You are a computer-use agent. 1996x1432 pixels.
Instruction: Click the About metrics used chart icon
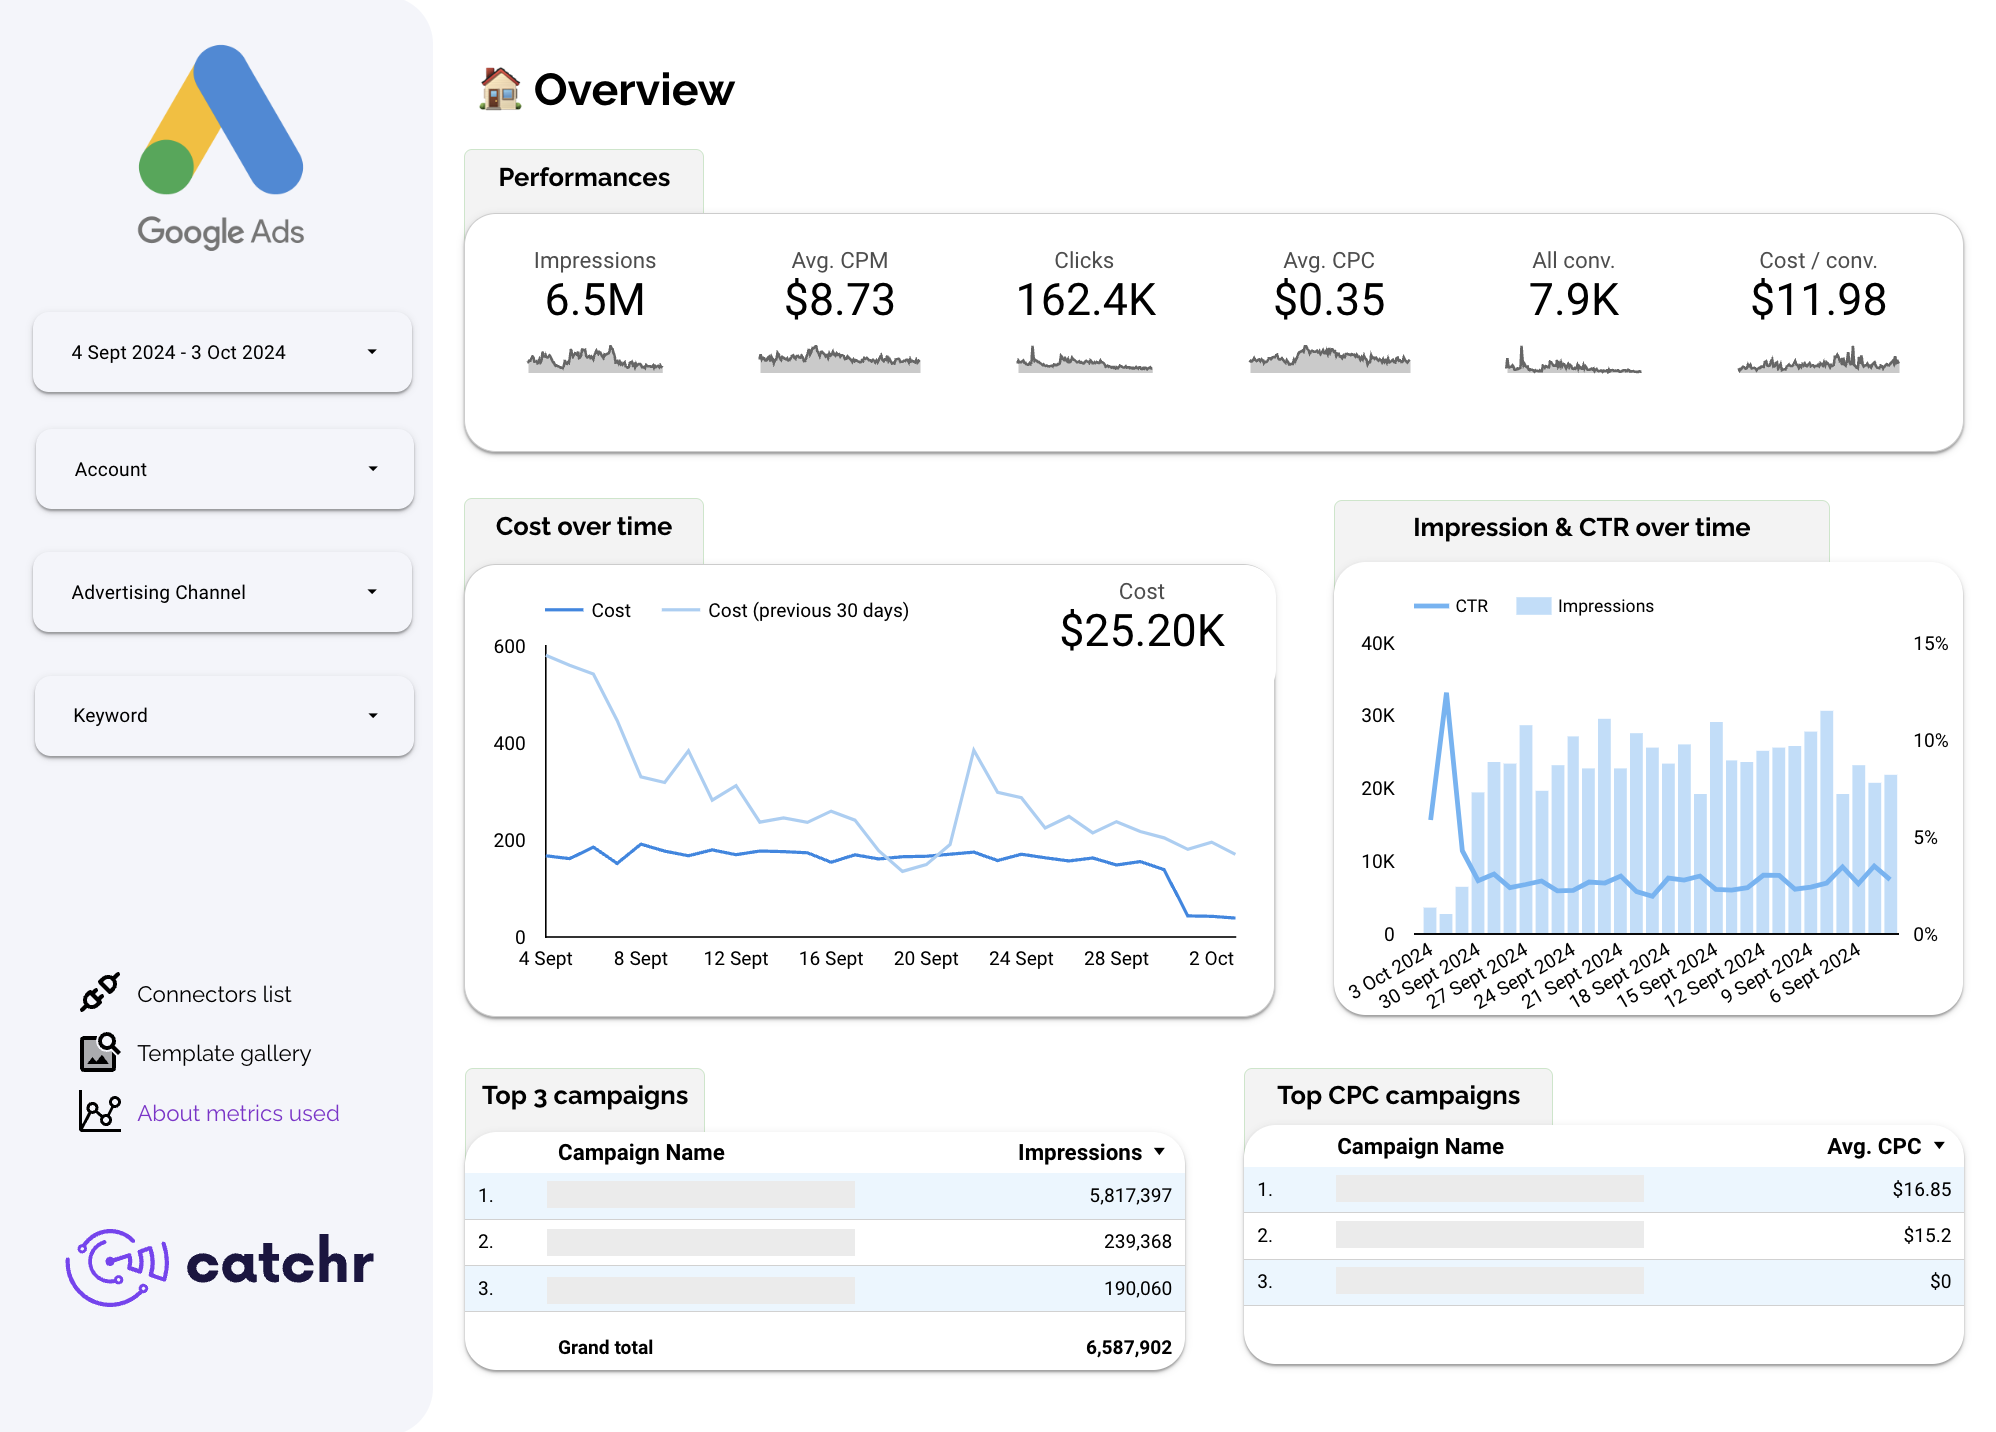(x=98, y=1112)
